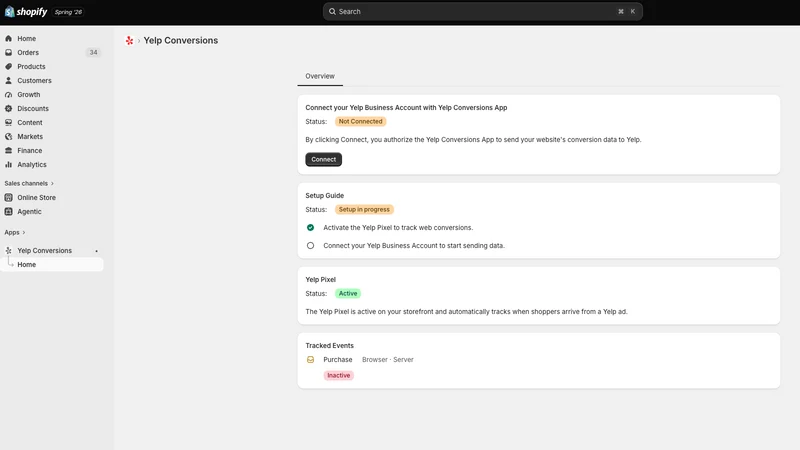Click the Tracked Events heading
Screen dimensions: 800x450
tap(330, 345)
